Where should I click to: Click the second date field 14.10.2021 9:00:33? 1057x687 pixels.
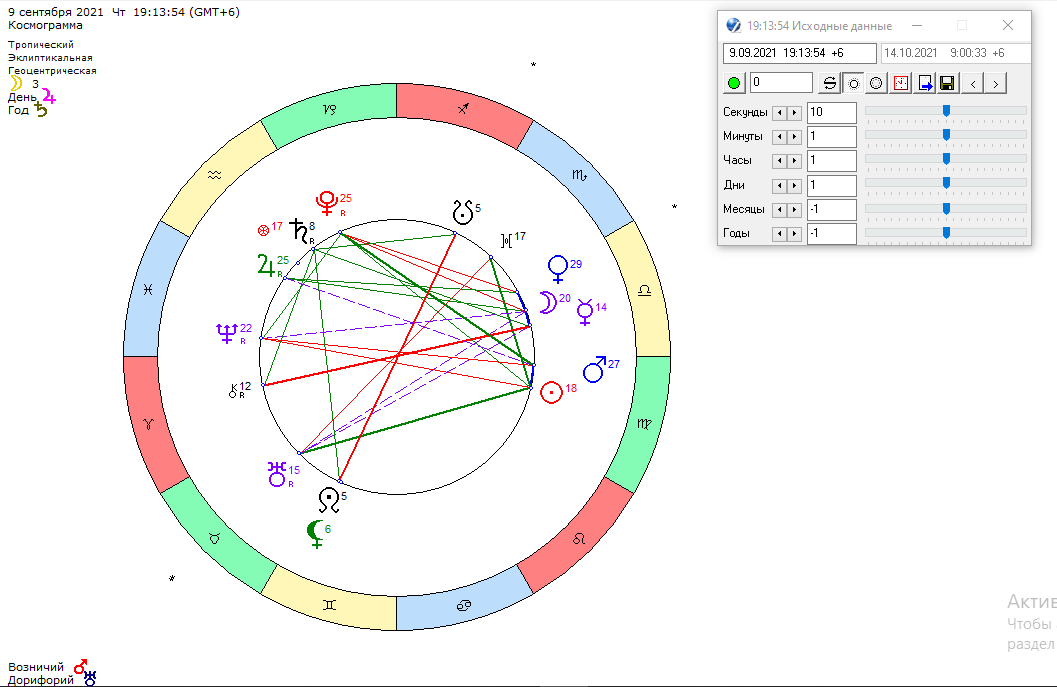(956, 53)
